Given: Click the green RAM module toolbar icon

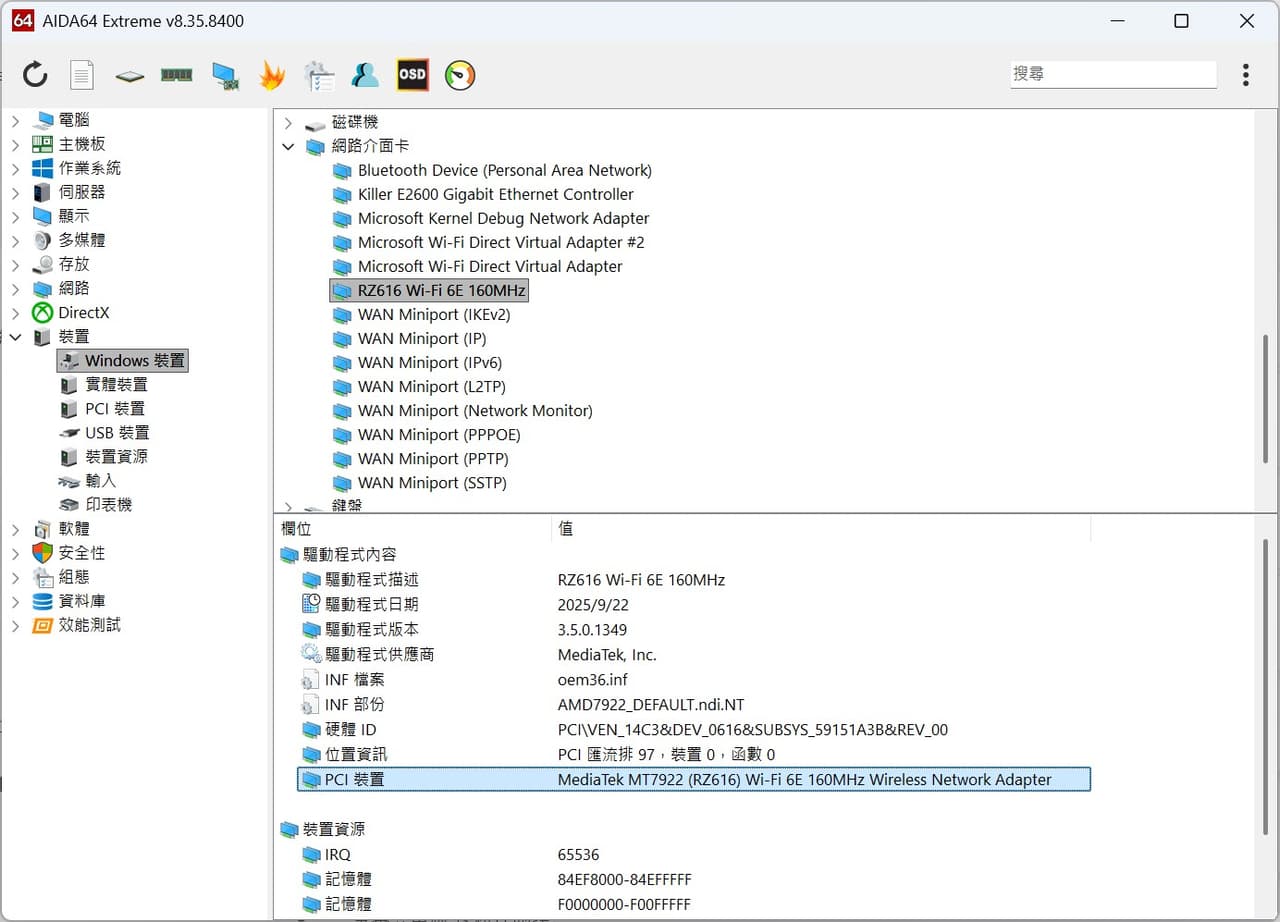Looking at the screenshot, I should tap(176, 75).
